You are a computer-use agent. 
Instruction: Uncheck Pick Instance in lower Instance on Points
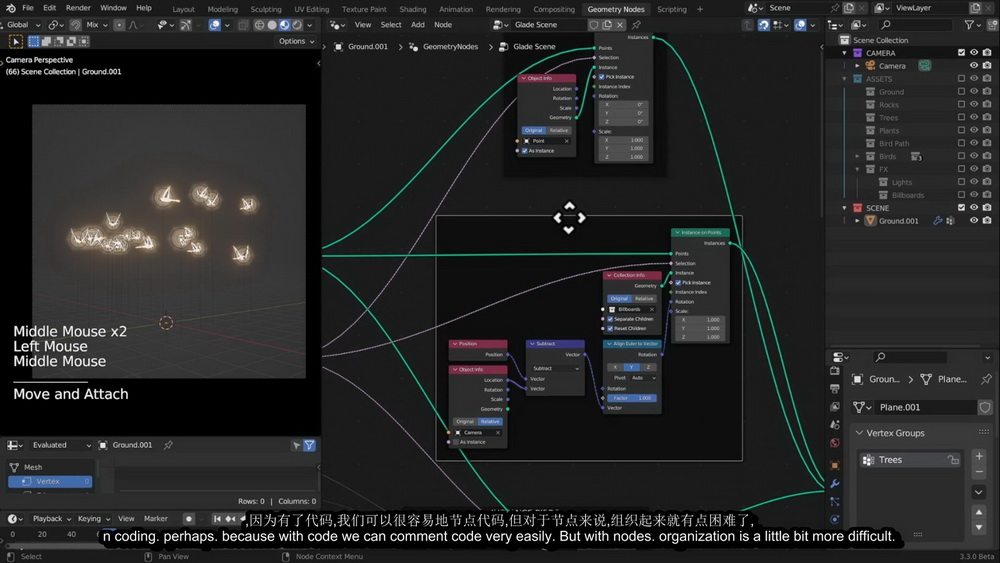(679, 282)
